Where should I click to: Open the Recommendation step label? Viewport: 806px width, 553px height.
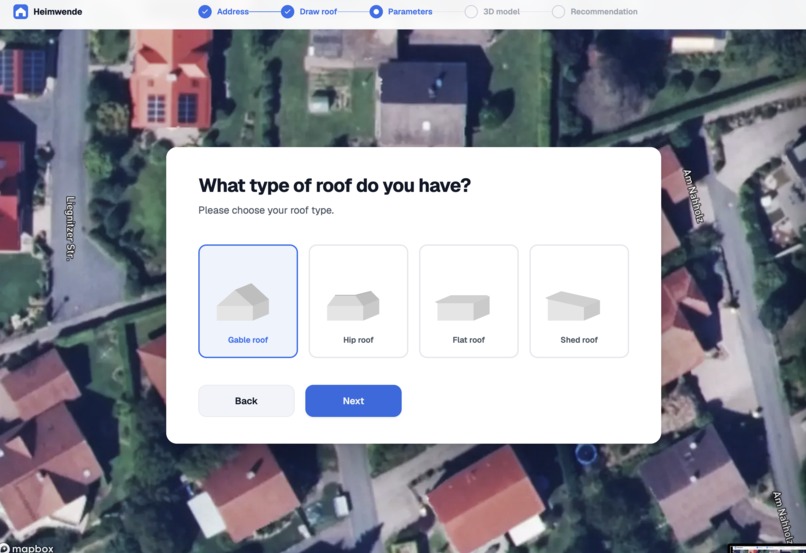click(x=604, y=11)
